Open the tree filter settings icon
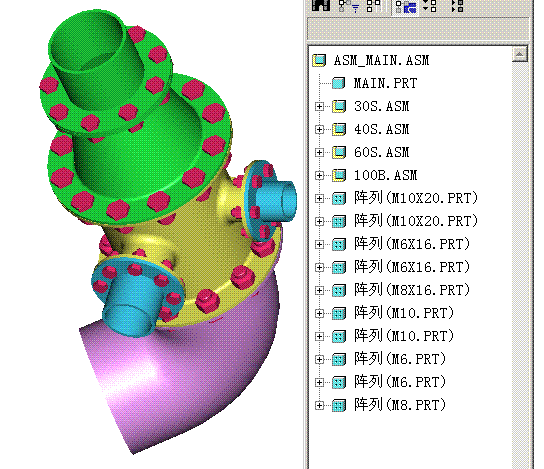 click(348, 6)
